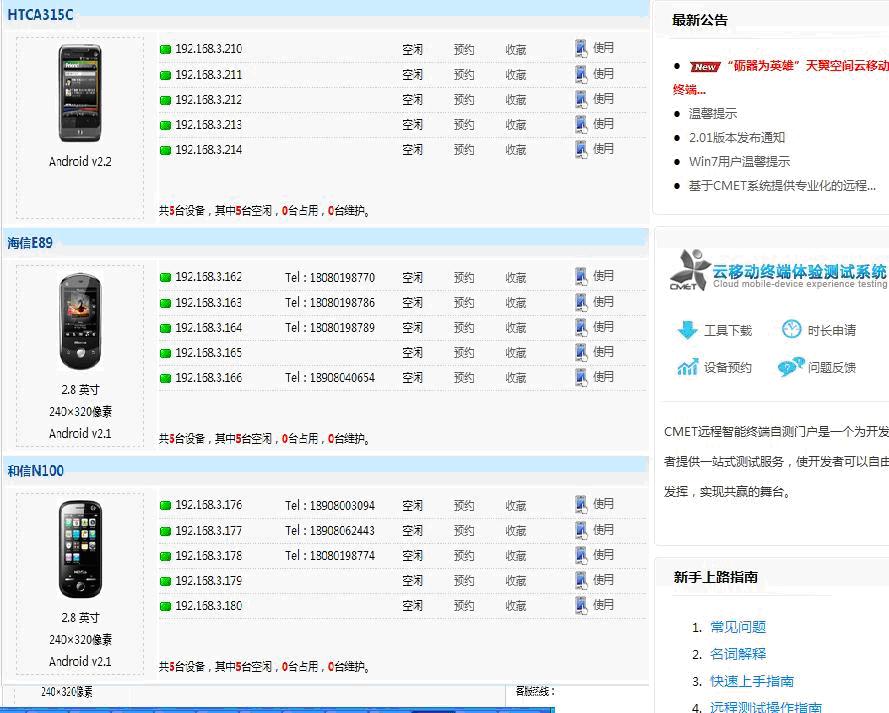The width and height of the screenshot is (889, 713).
Task: Click the green status indicator for 192.168.3.210
Action: point(166,49)
